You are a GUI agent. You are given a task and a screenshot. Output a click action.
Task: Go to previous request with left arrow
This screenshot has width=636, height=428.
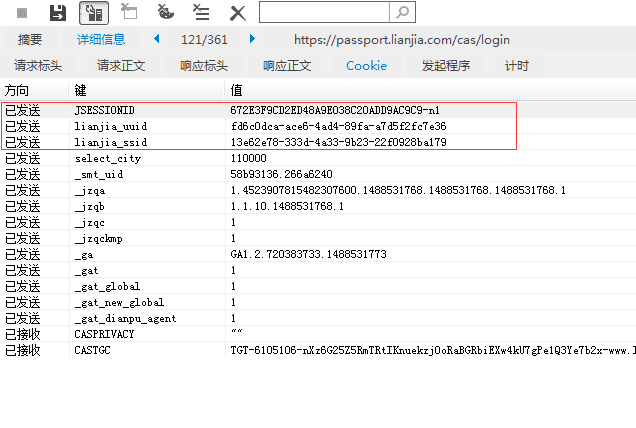[157, 39]
